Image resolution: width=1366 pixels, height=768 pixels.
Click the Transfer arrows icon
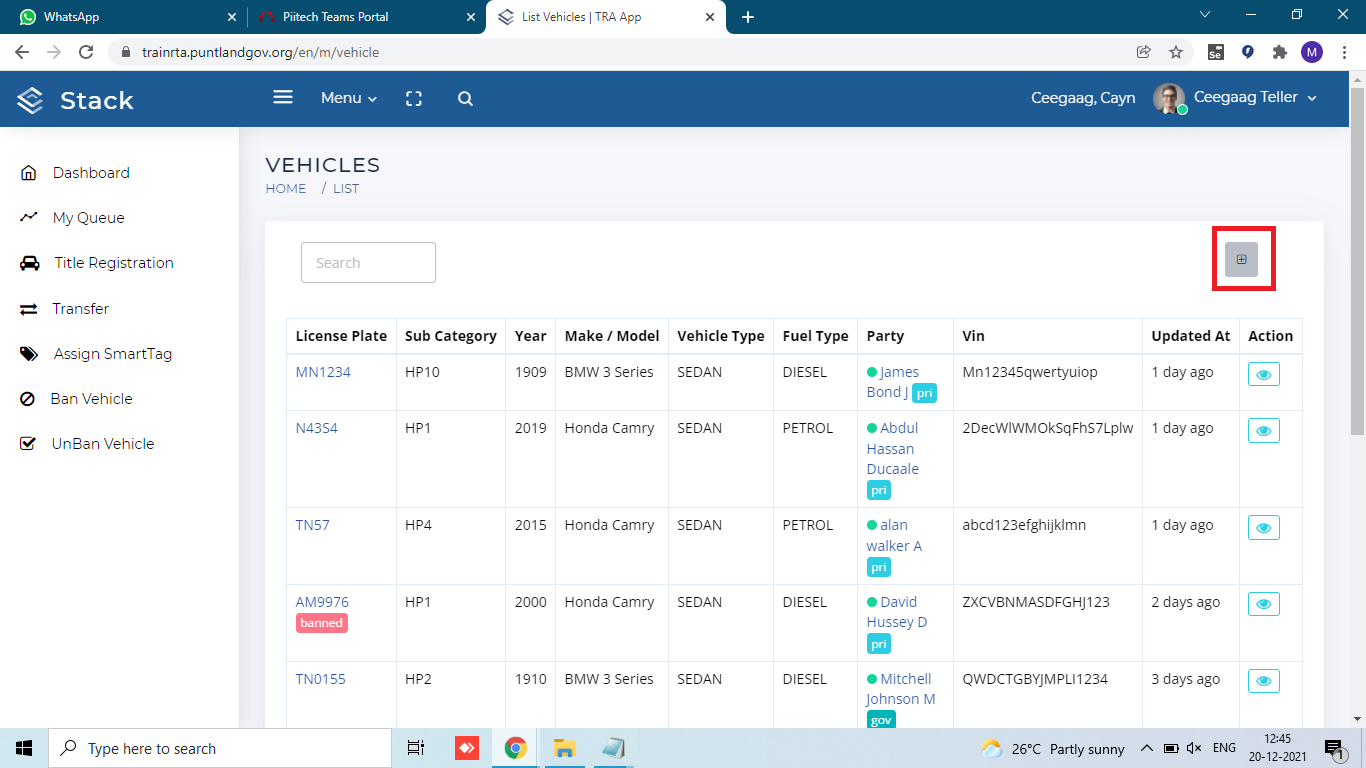tap(28, 309)
